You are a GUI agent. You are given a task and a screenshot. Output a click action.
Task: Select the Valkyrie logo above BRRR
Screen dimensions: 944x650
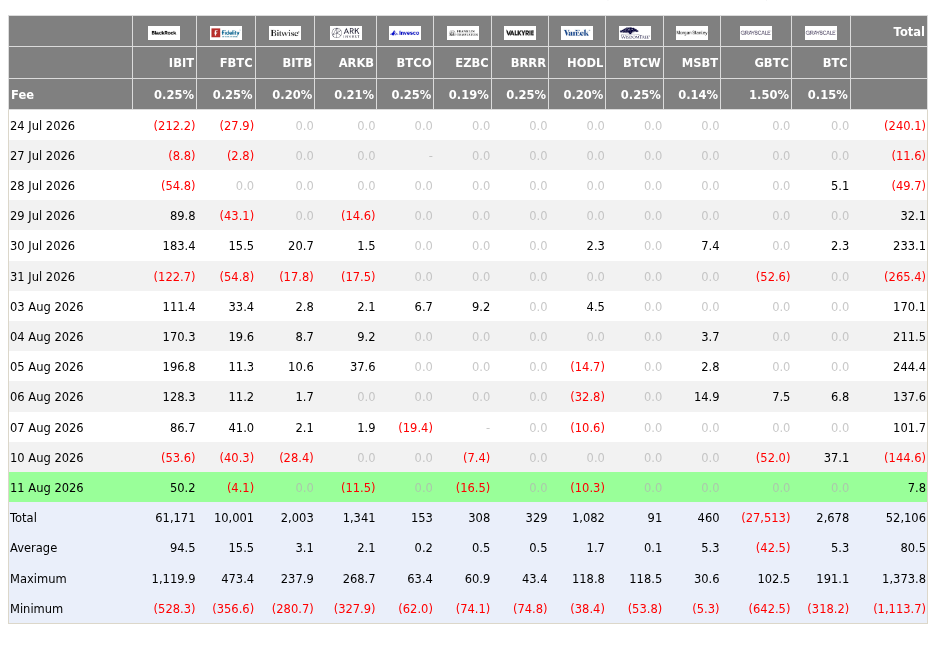tap(520, 32)
